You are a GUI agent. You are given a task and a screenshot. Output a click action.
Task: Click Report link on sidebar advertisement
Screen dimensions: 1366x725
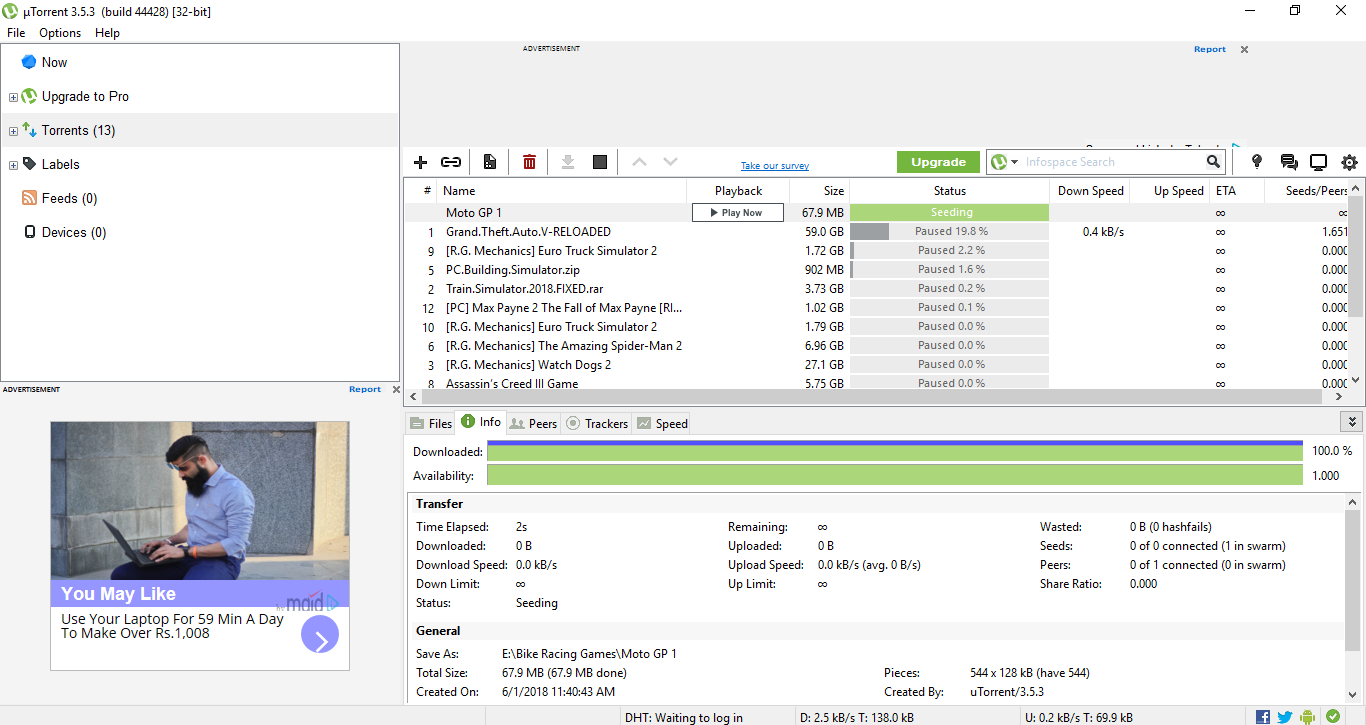point(365,389)
